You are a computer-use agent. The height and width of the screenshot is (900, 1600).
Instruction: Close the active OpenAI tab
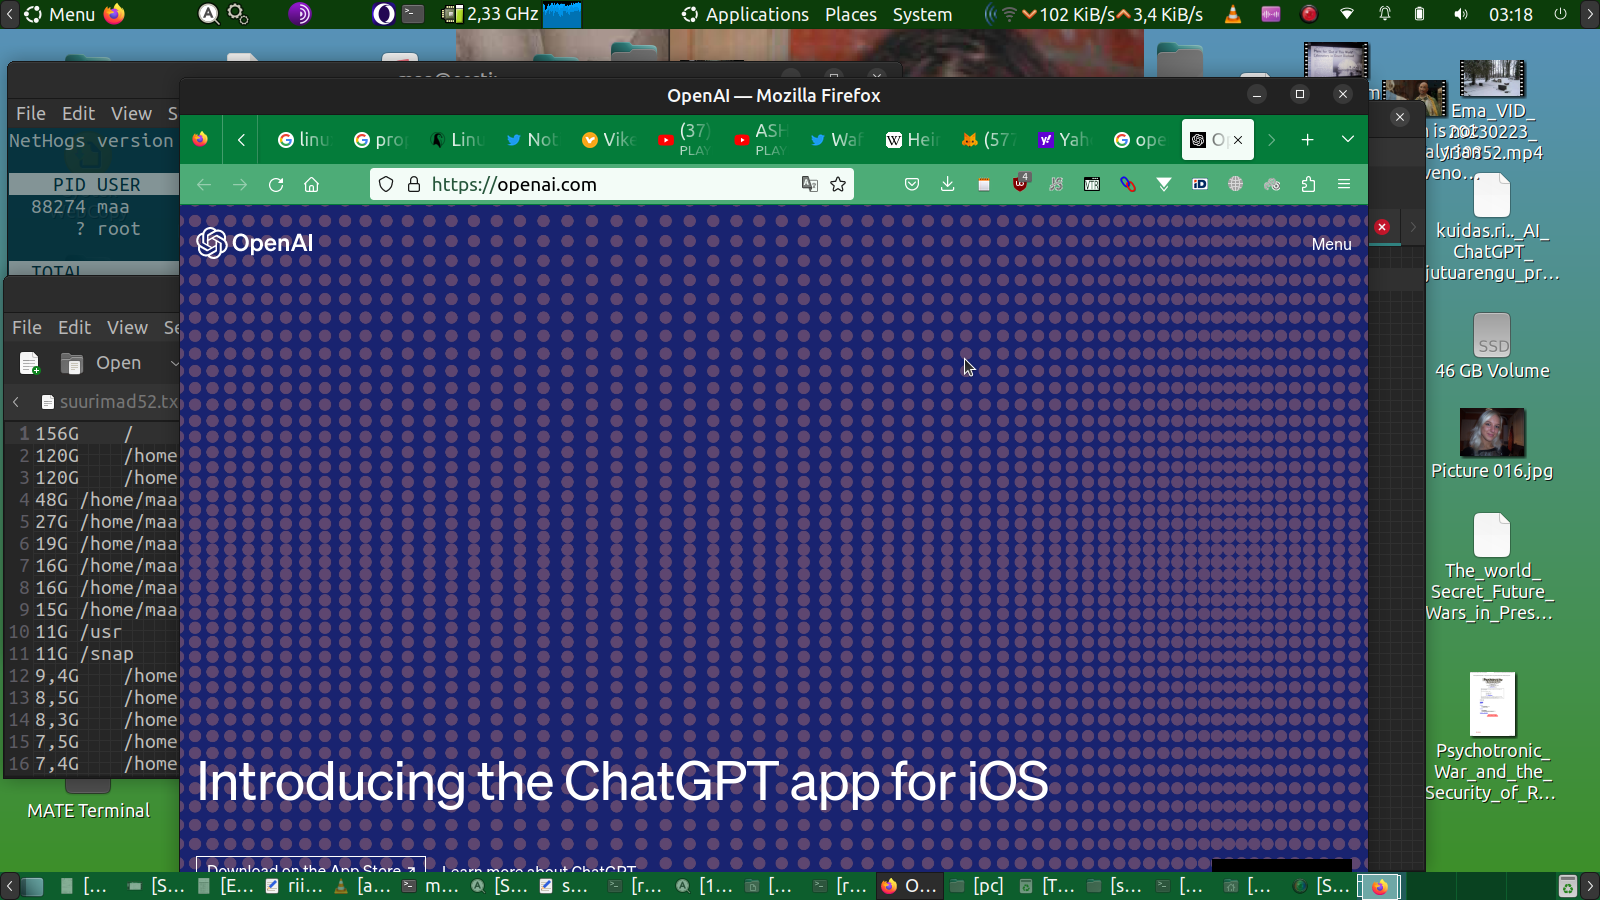[x=1238, y=140]
